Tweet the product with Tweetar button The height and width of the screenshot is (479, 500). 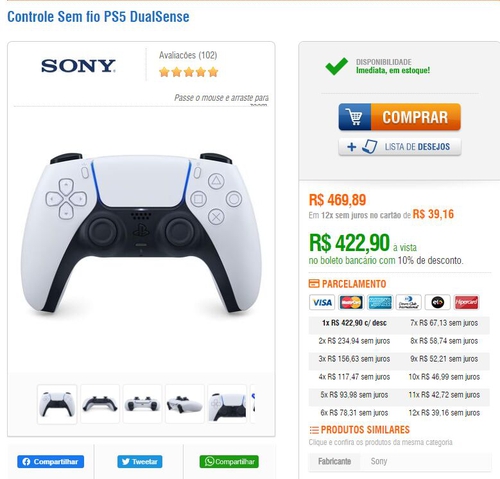pos(140,462)
